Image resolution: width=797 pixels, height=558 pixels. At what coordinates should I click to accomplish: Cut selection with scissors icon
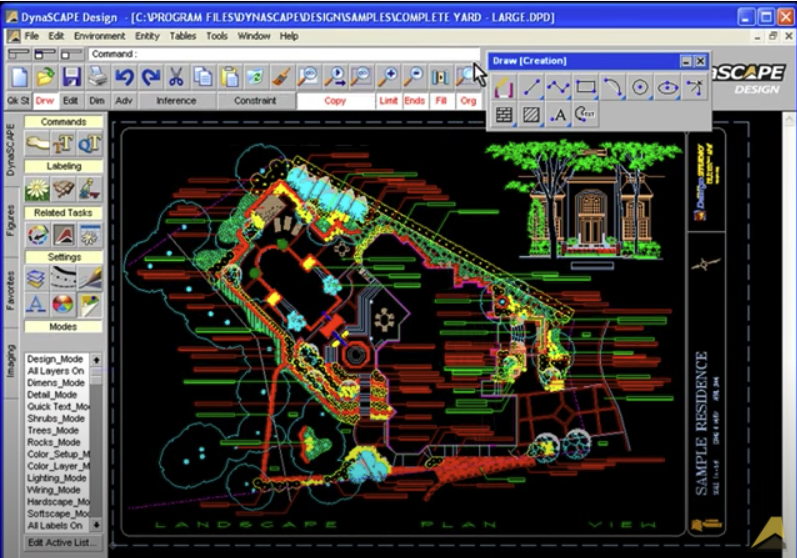[176, 77]
